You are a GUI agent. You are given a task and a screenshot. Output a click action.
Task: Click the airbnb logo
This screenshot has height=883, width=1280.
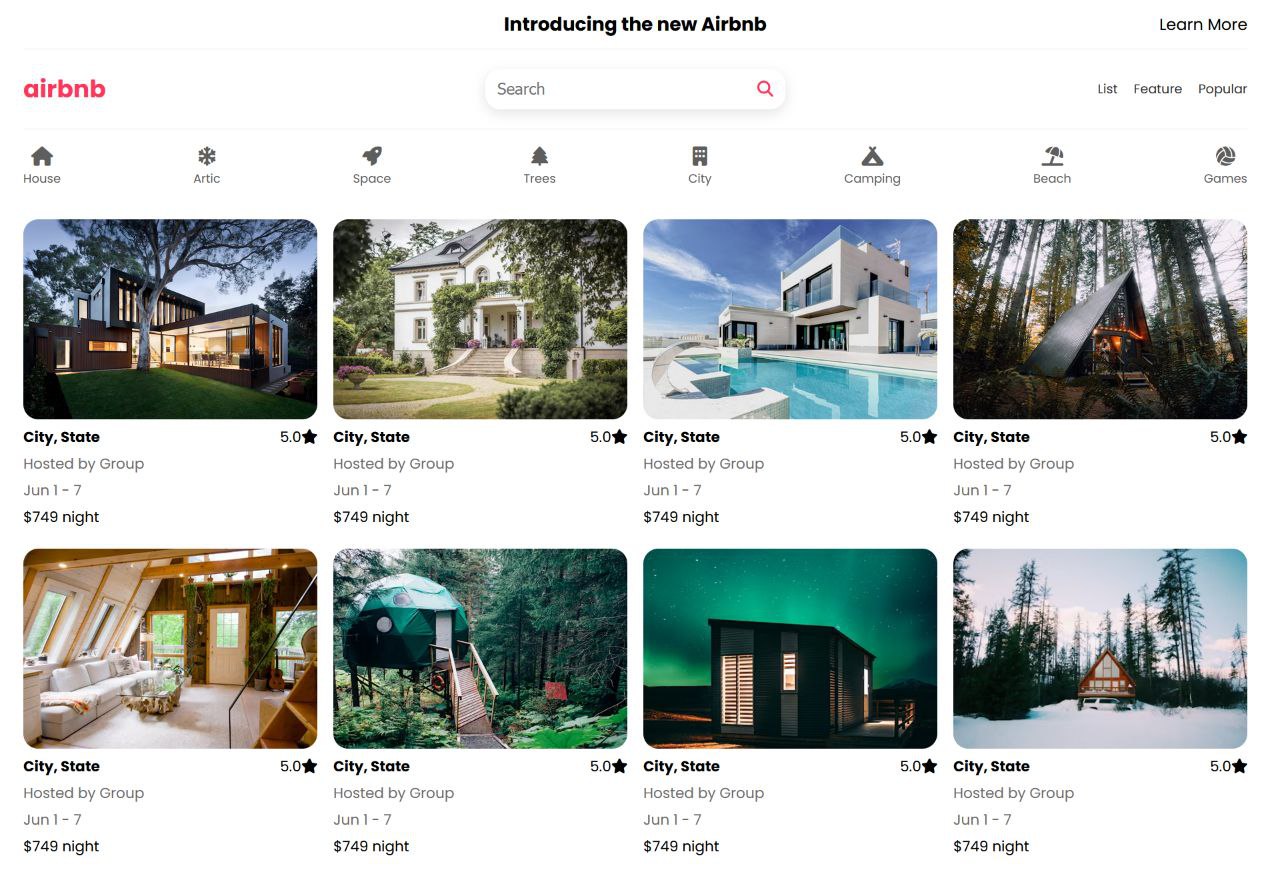tap(64, 89)
